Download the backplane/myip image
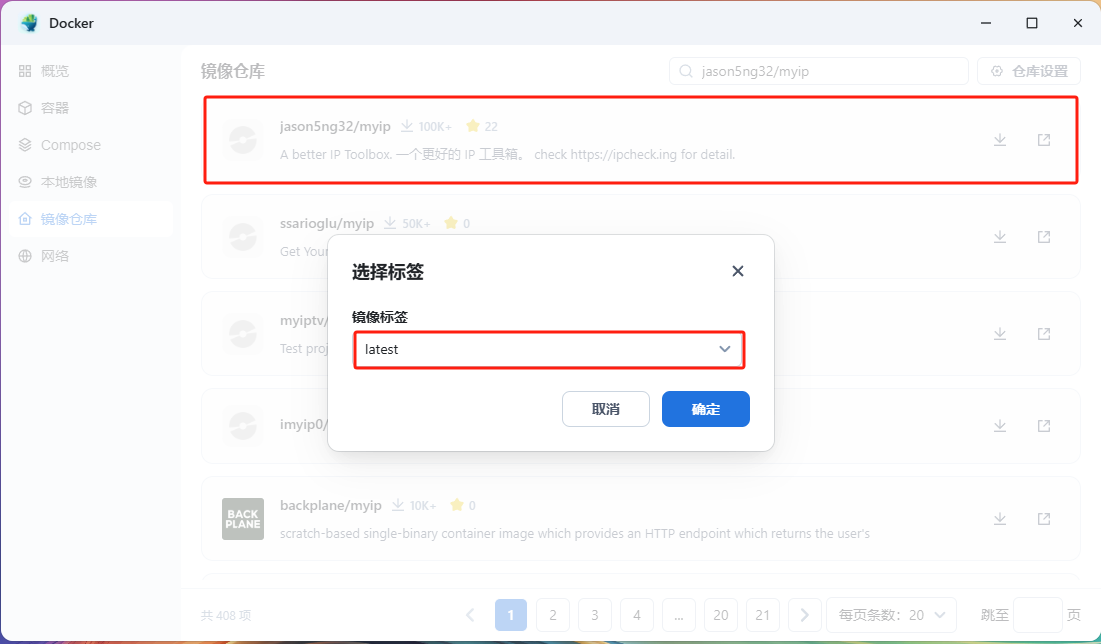 (1000, 519)
